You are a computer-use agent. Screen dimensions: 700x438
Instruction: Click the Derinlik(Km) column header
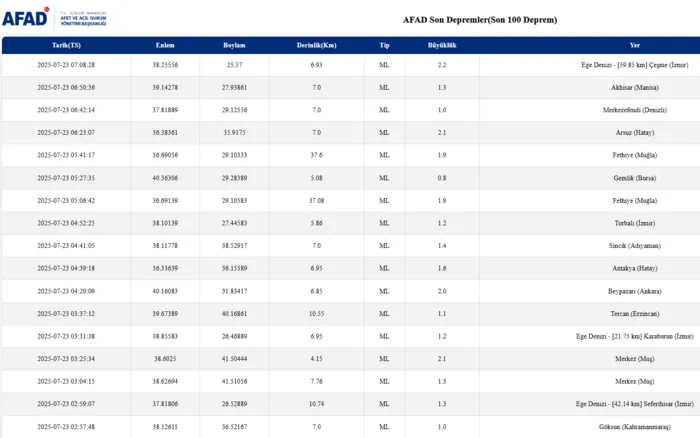tap(317, 45)
